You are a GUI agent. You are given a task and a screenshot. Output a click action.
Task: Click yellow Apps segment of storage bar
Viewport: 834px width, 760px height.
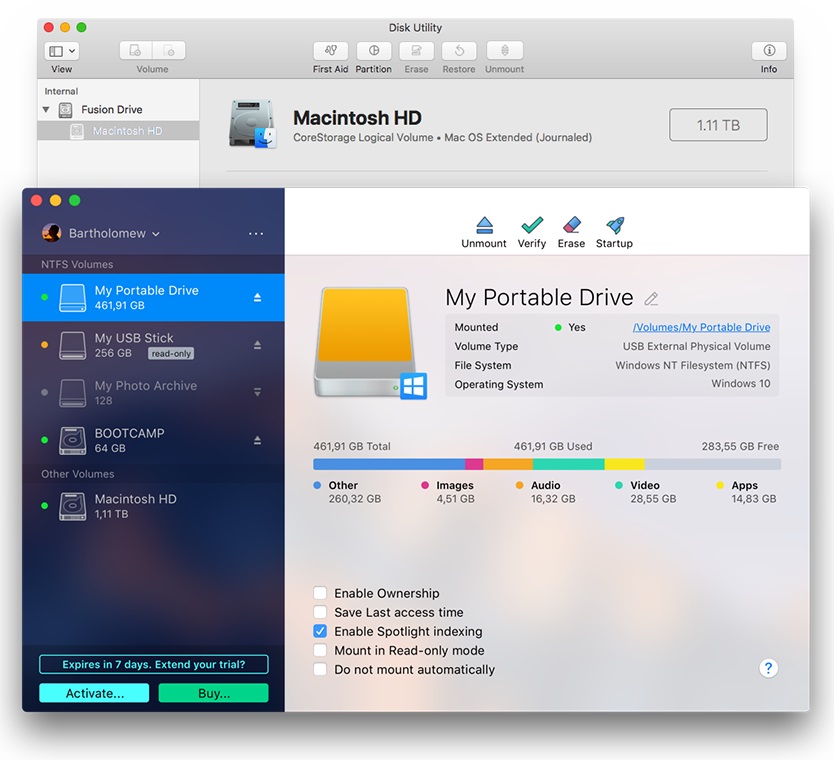[624, 464]
